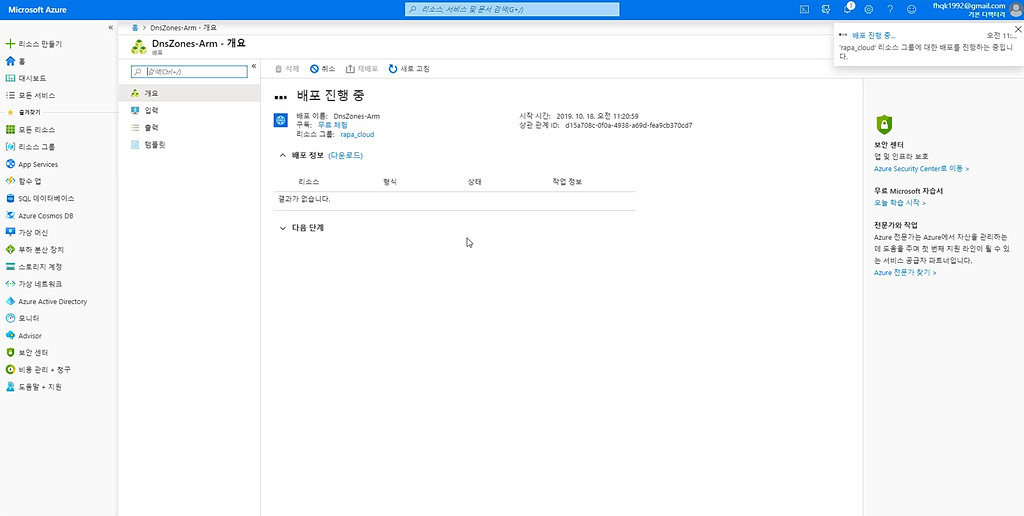This screenshot has width=1024, height=516.
Task: Open feedback smiley icon
Action: [x=912, y=9]
